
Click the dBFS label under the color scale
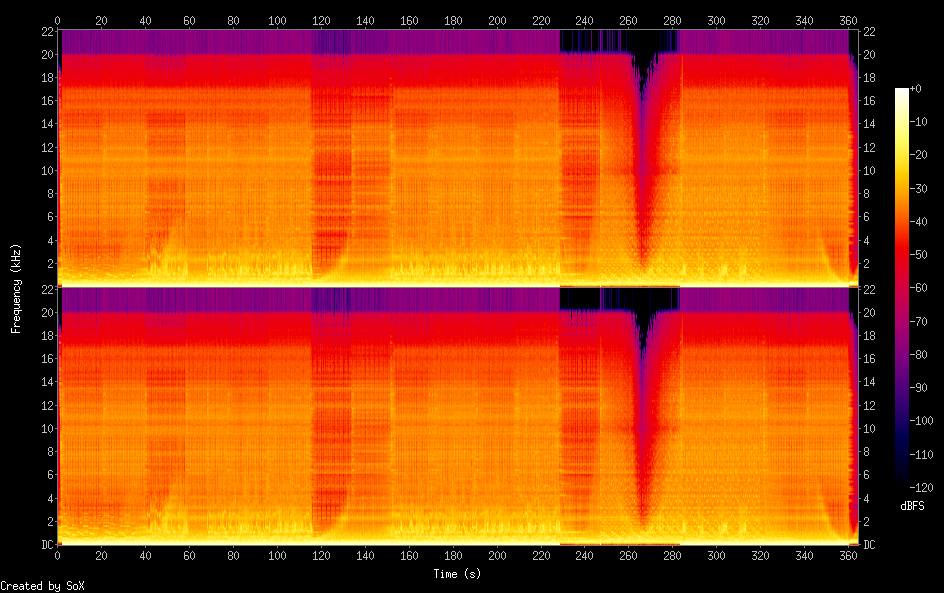(x=912, y=506)
